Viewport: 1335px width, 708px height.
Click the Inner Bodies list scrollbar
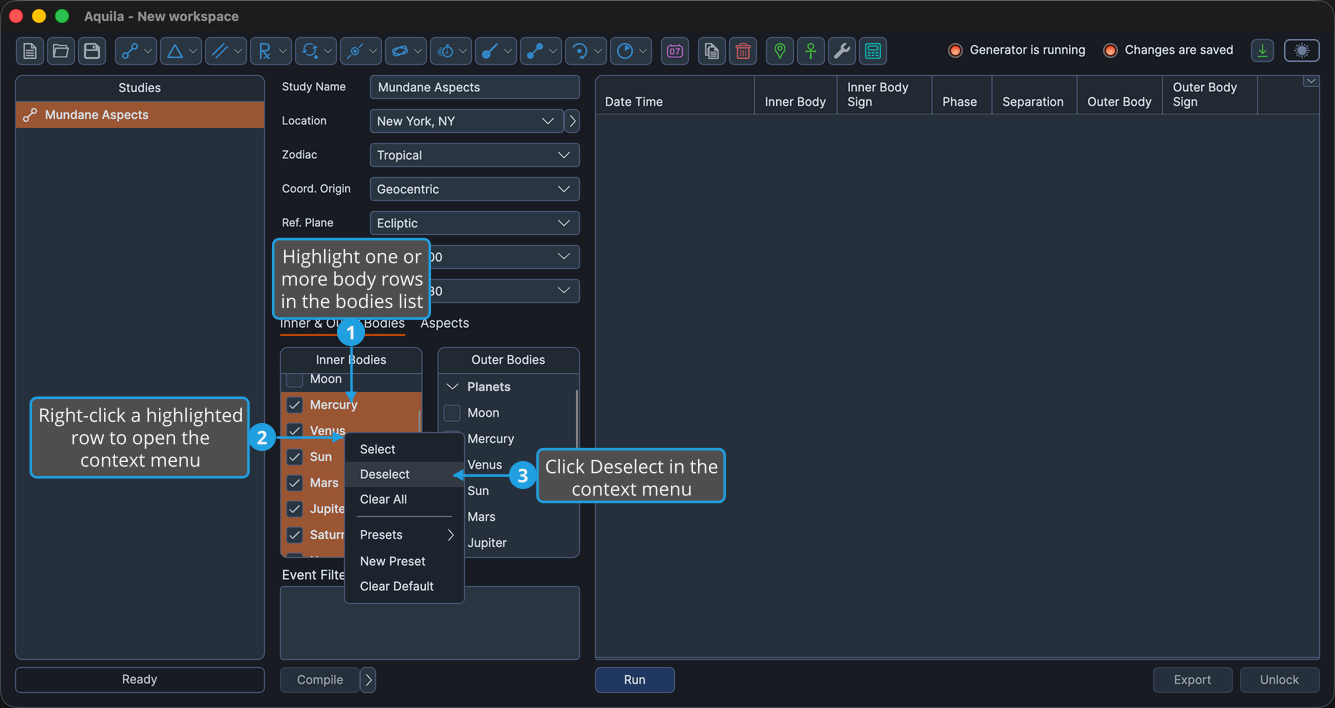419,420
